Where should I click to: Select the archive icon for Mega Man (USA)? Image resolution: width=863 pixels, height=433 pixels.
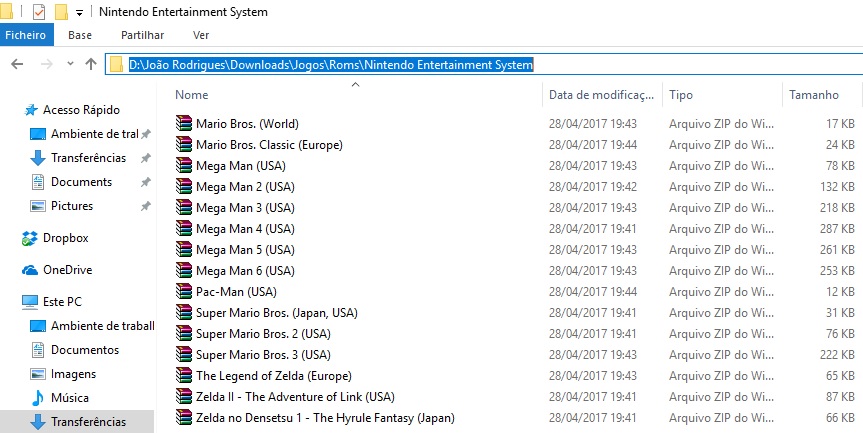tap(184, 165)
